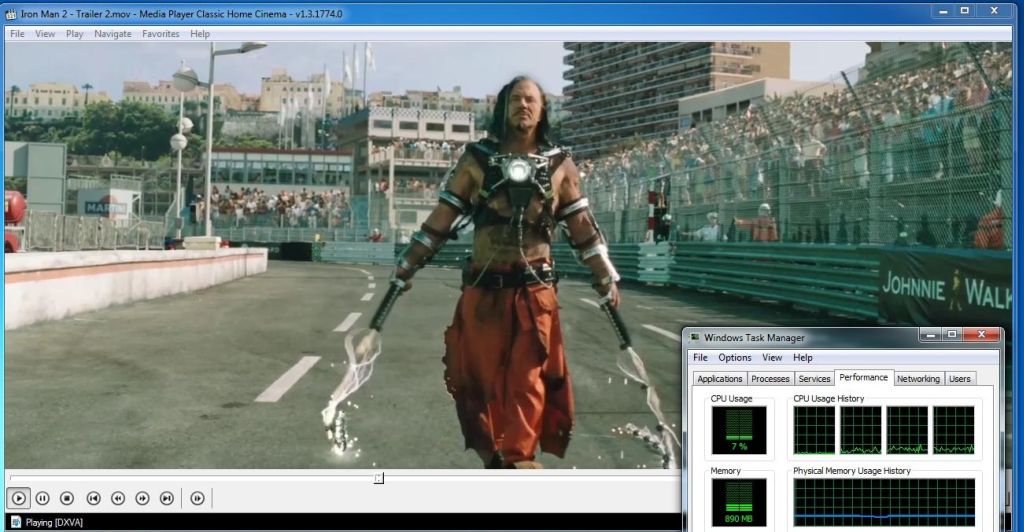
Task: Switch to the Applications tab
Action: pyautogui.click(x=720, y=379)
